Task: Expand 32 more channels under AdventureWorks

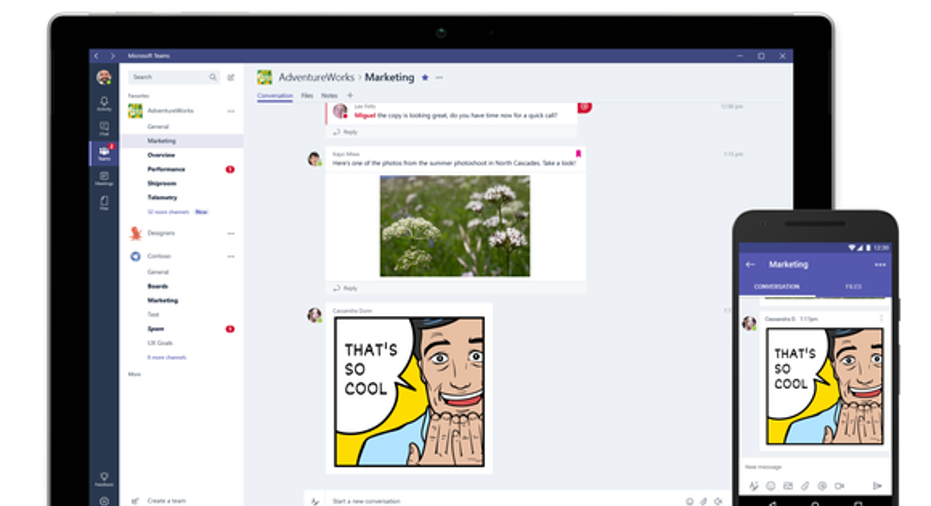Action: point(168,212)
